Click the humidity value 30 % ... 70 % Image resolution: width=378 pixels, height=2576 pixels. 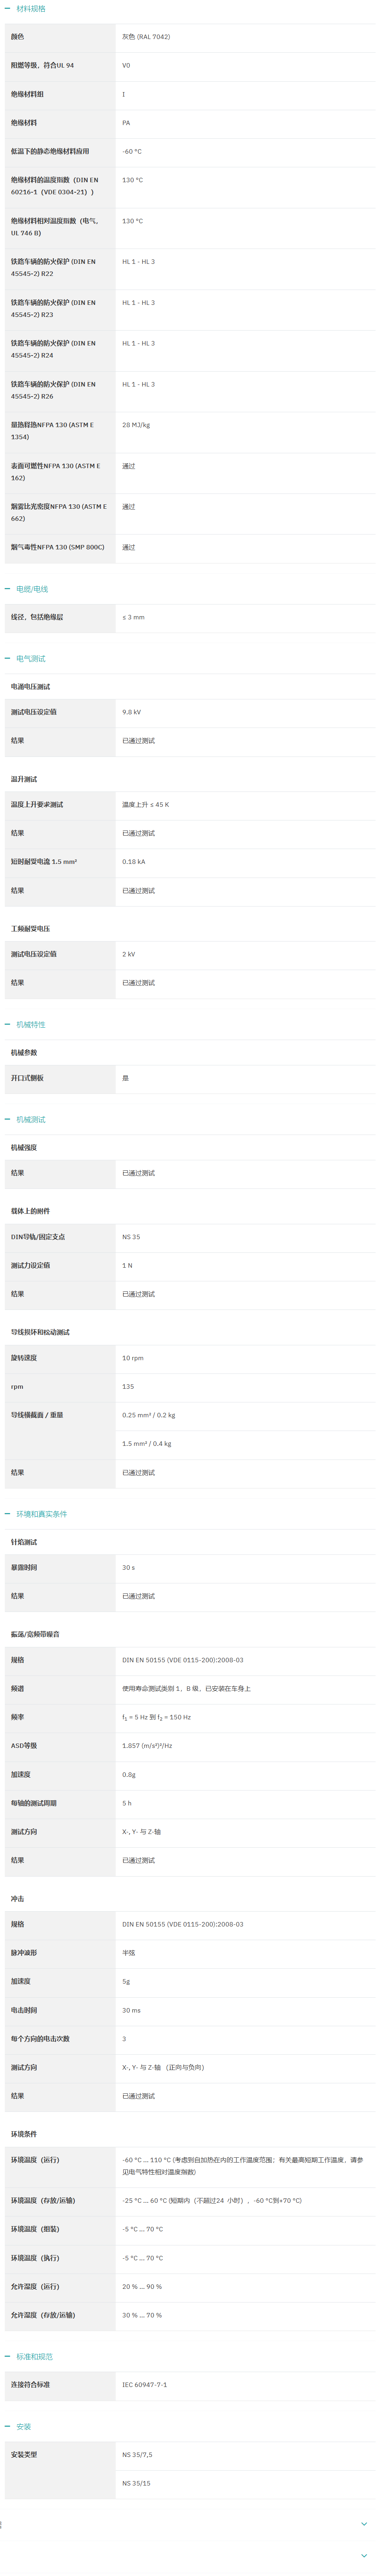tap(142, 2315)
